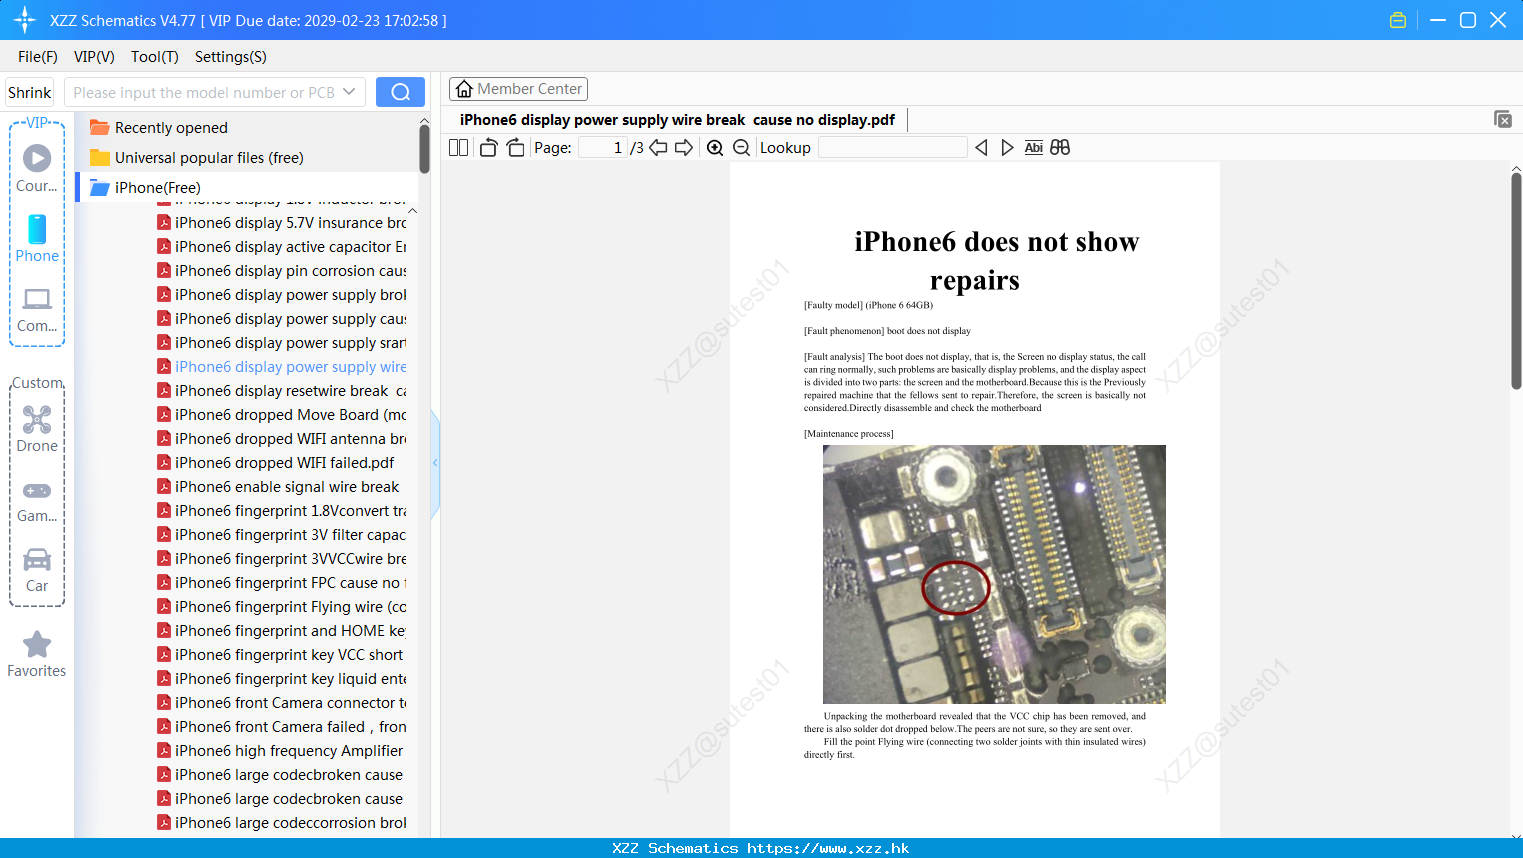Open 'iPhone6 display resetwire break' file

282,391
